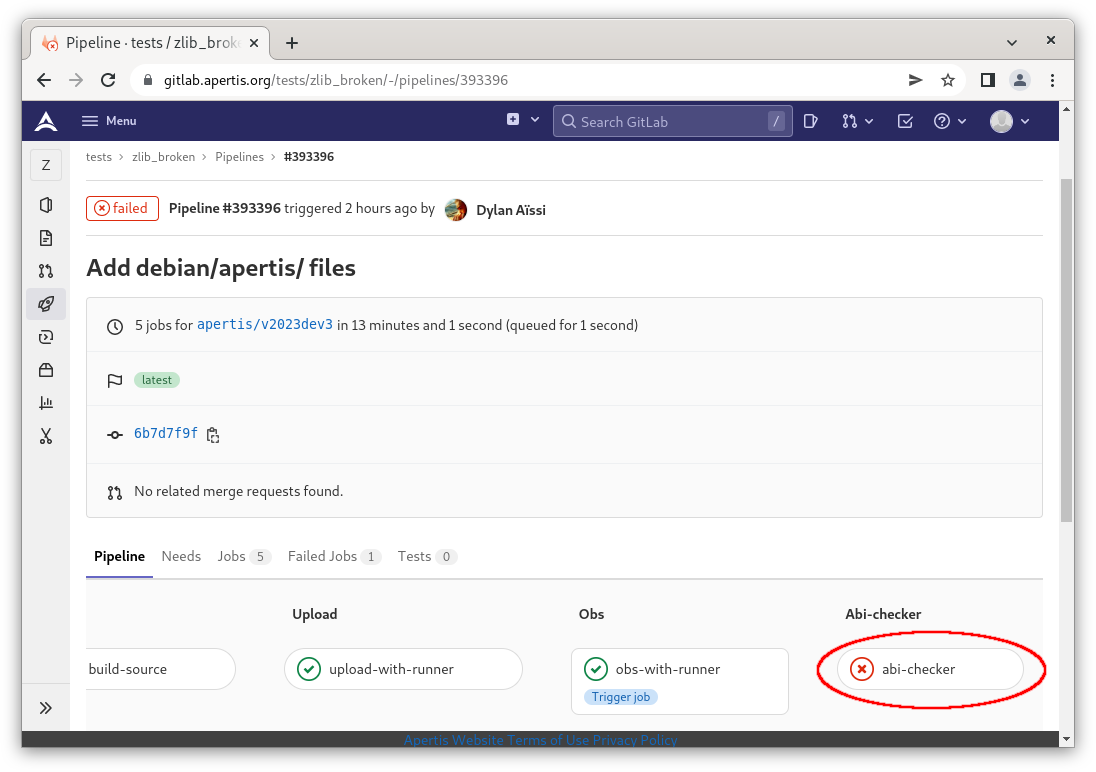This screenshot has width=1096, height=772.
Task: Open CI/CD rocket sidebar icon
Action: tap(46, 303)
